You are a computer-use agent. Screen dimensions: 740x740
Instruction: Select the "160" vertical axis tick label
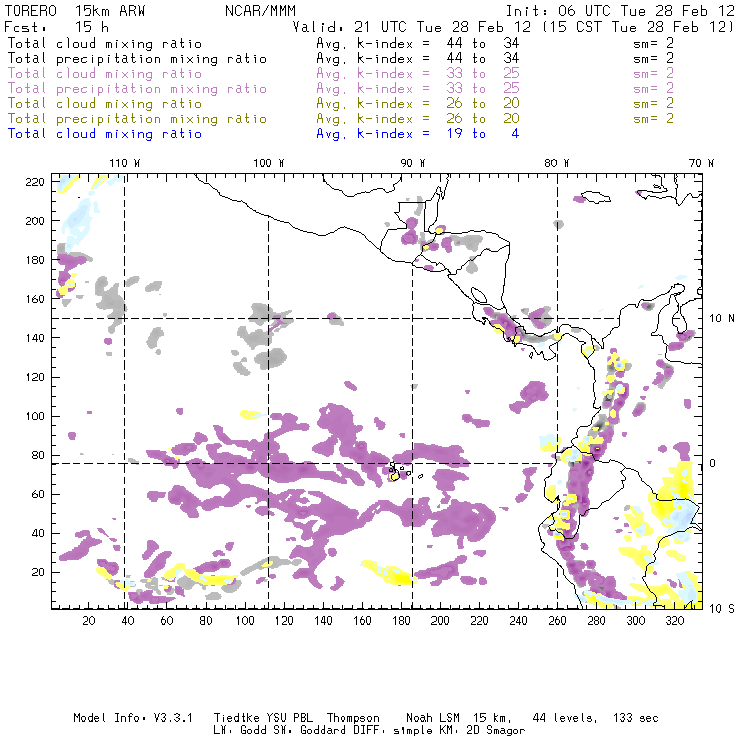35,299
